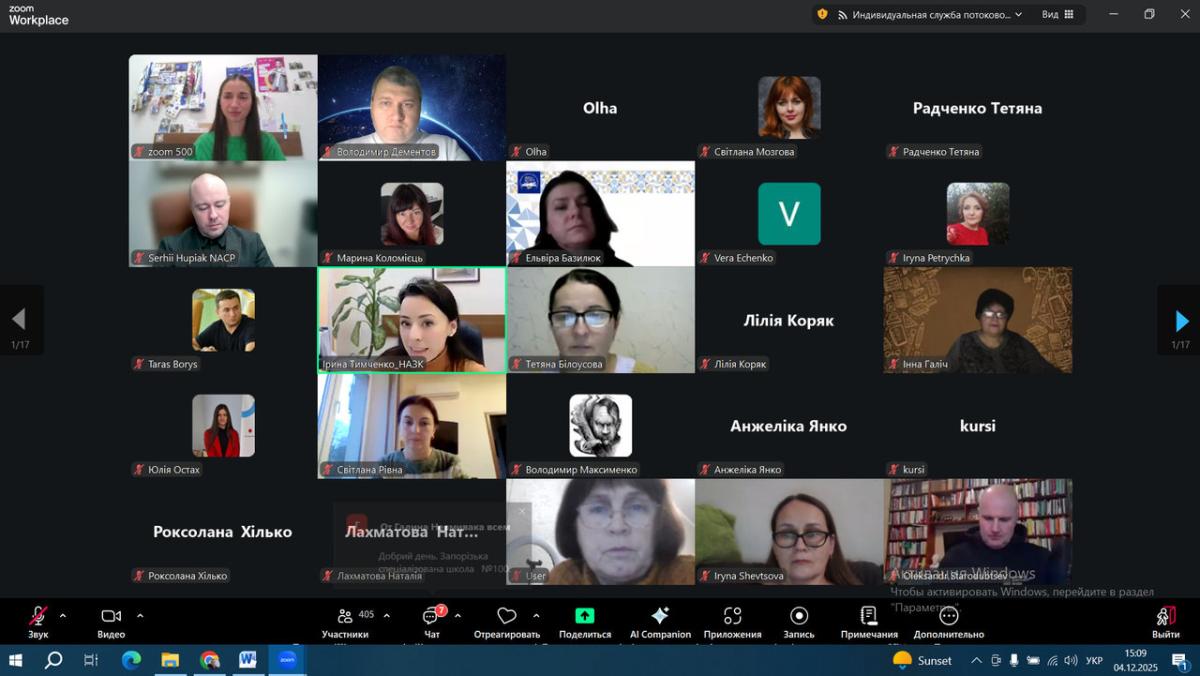Select Ельвіра Базилюк's video tile

tap(601, 214)
